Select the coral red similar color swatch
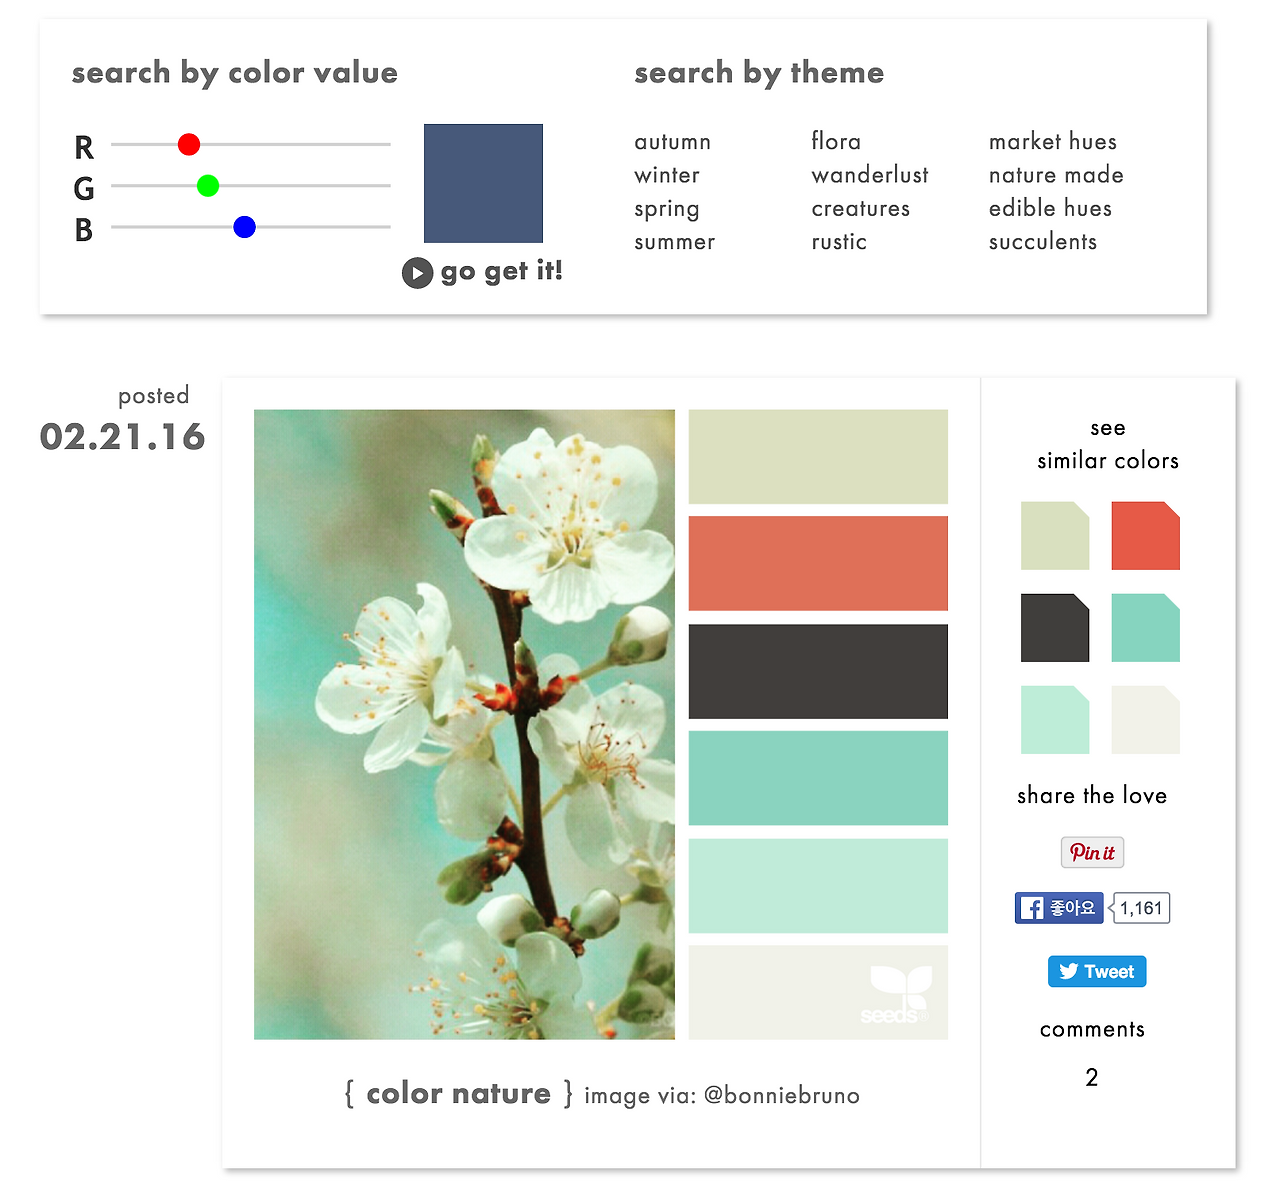 pos(1145,536)
